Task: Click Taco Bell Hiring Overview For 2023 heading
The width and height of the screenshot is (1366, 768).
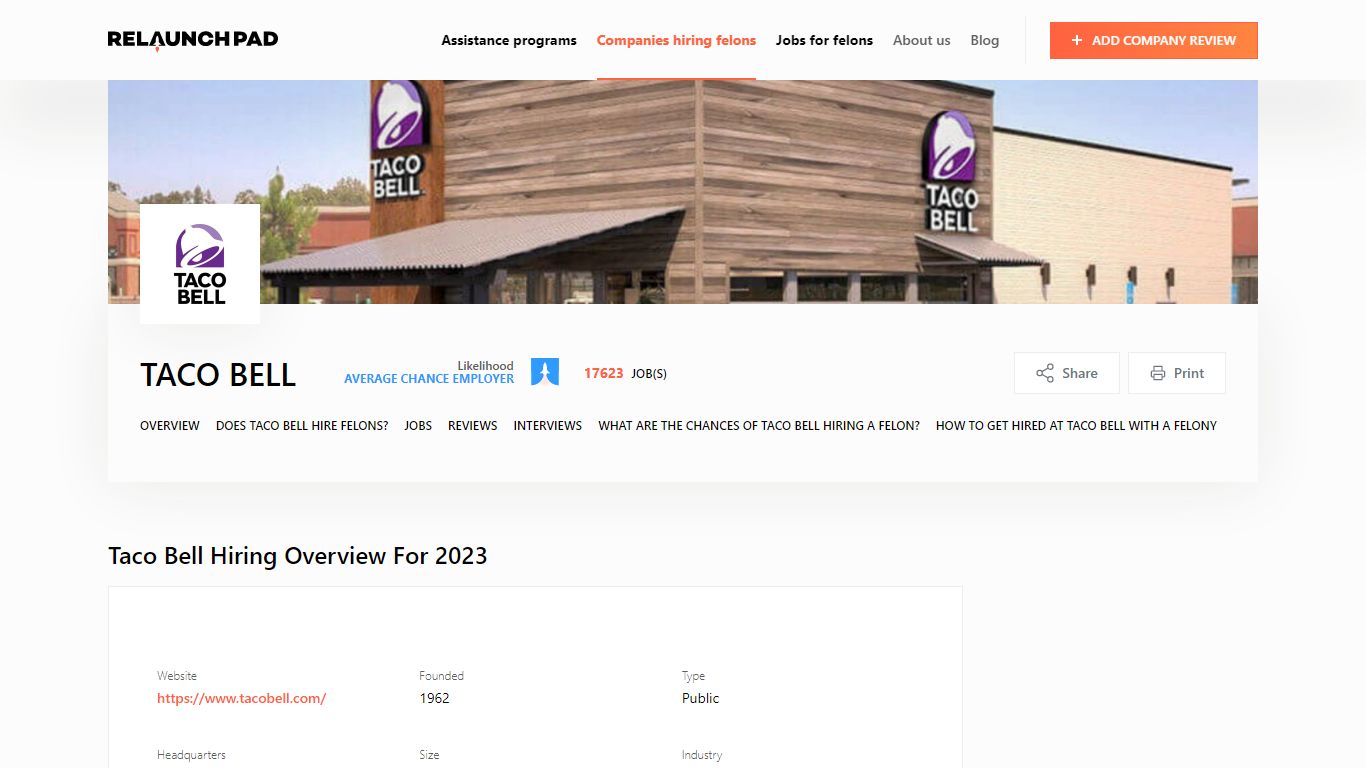Action: (x=298, y=556)
